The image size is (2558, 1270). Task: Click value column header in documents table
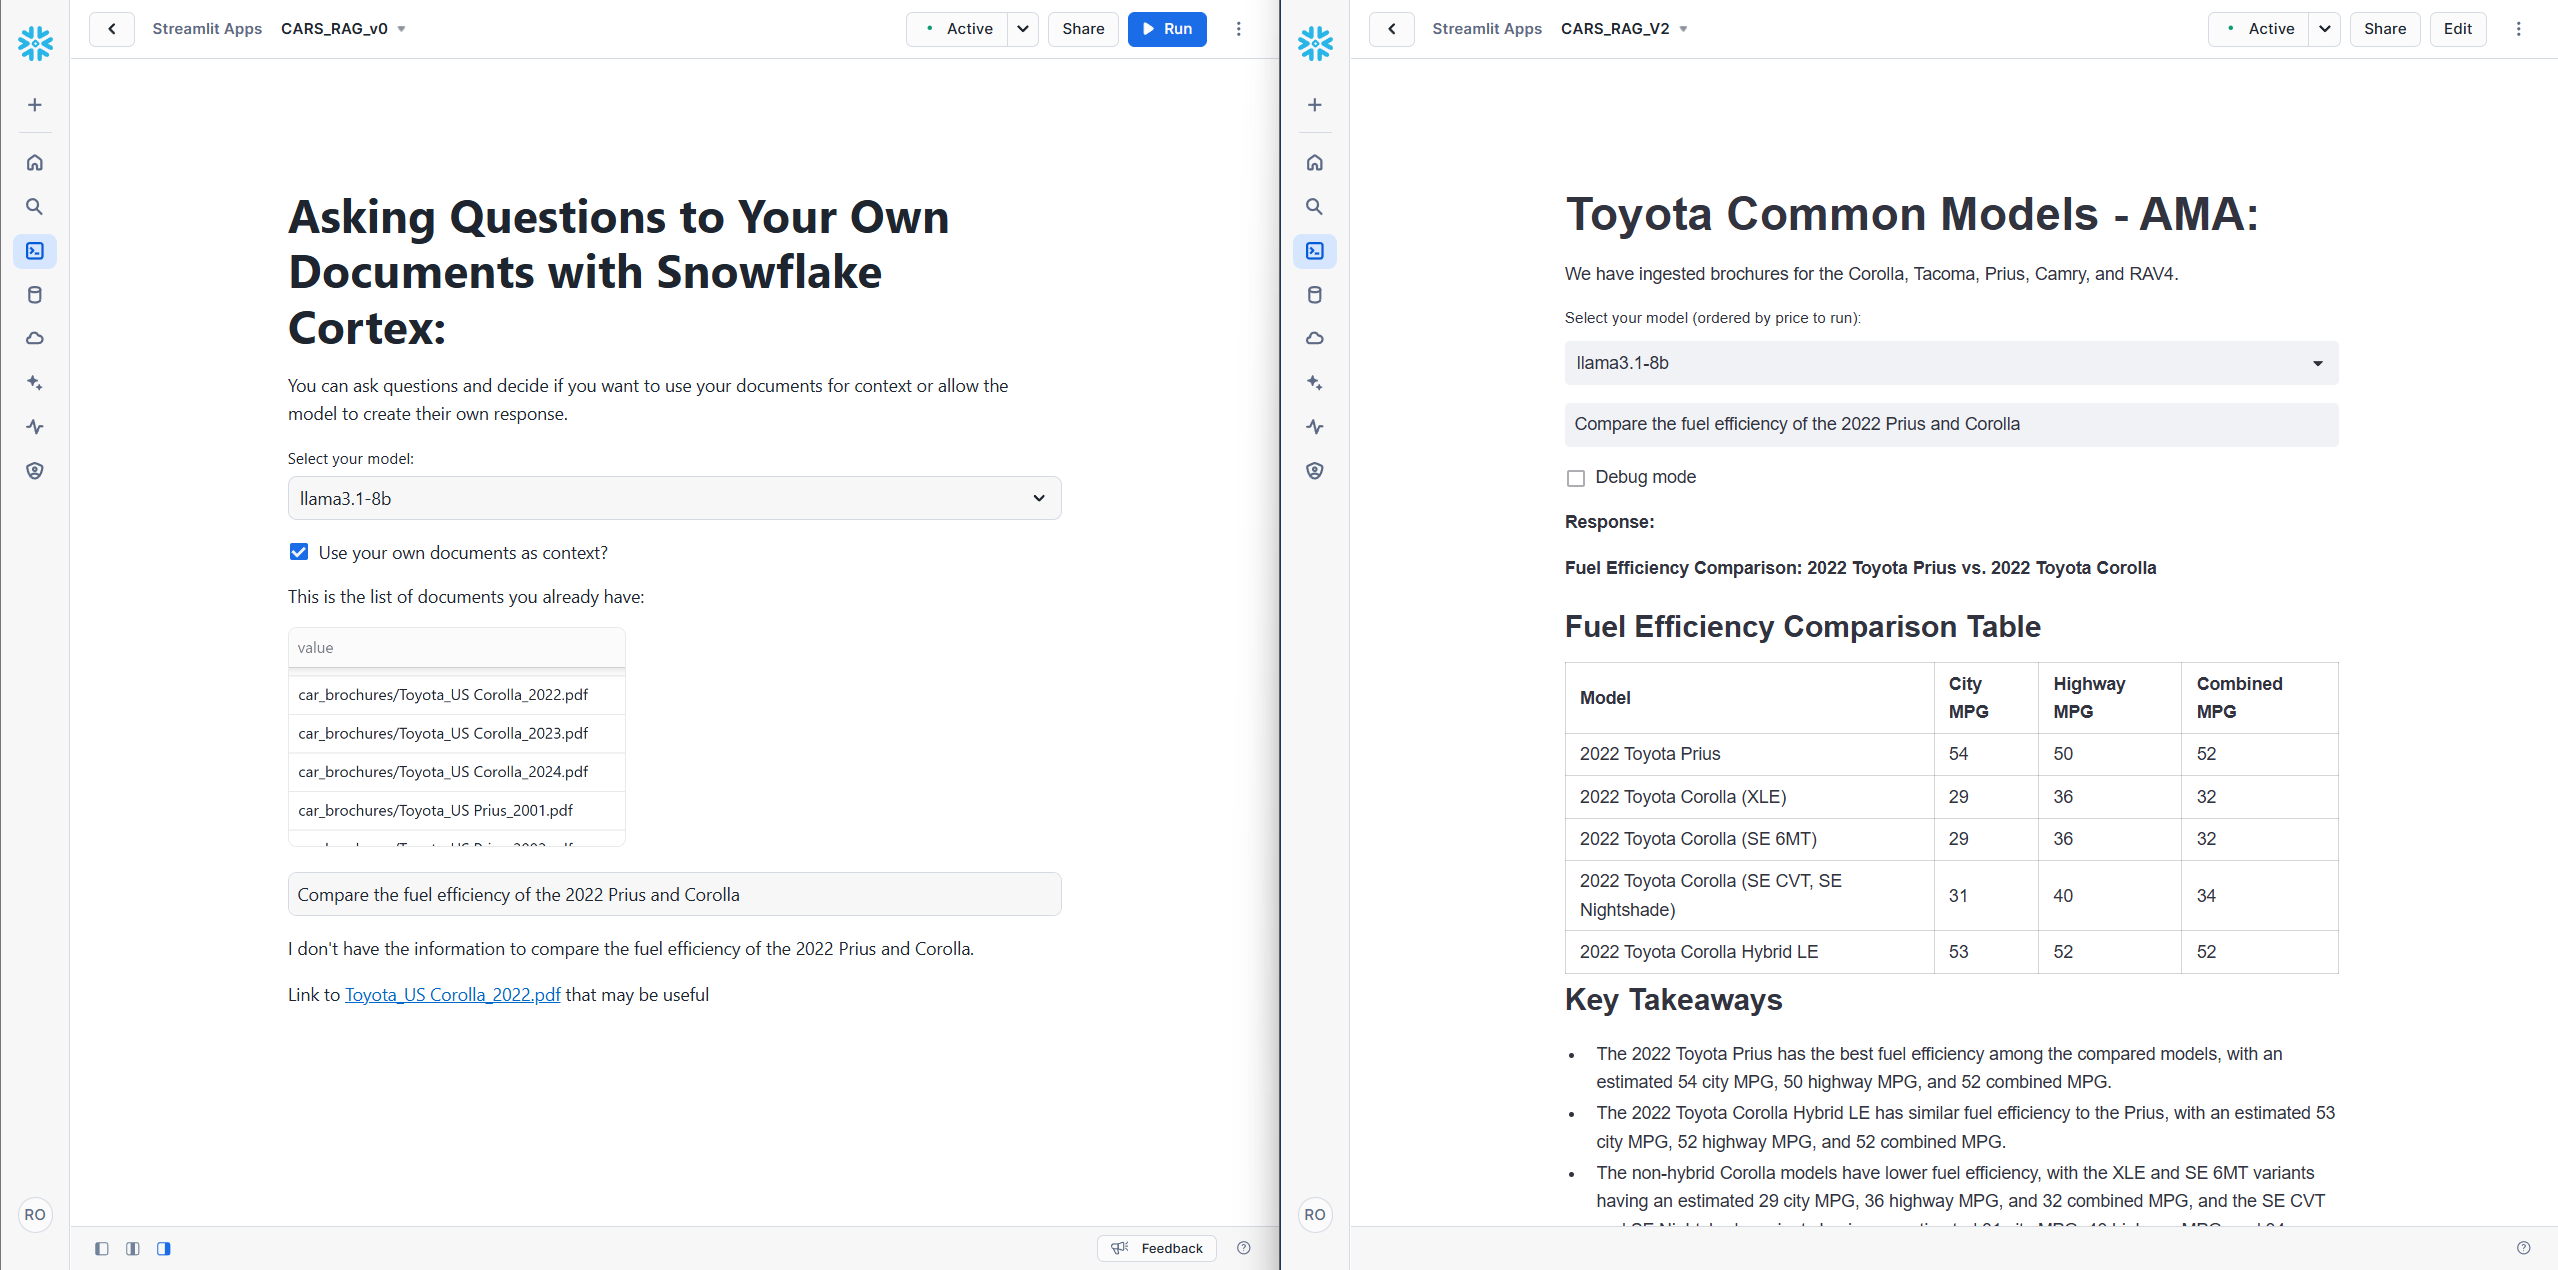click(456, 648)
